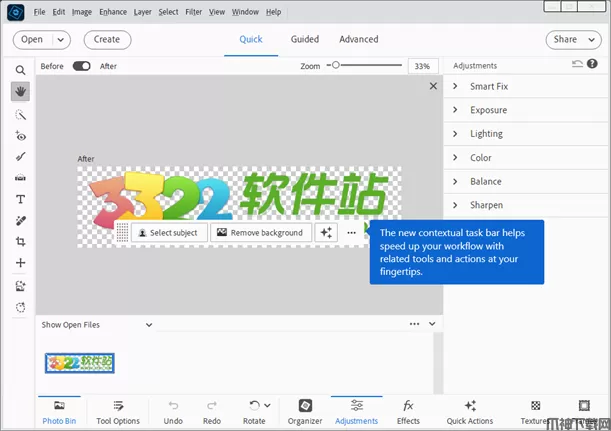Collapse the photo bin with chevron

point(432,323)
